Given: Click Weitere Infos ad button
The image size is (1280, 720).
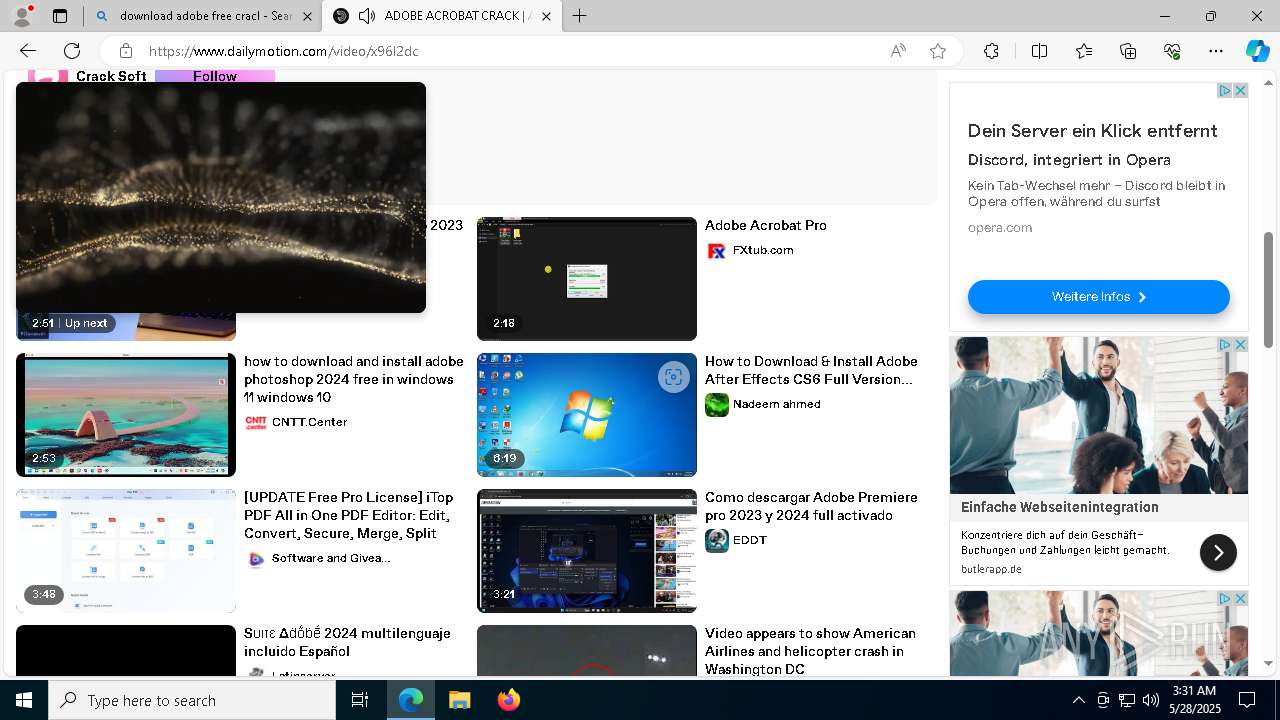Looking at the screenshot, I should click(1098, 297).
